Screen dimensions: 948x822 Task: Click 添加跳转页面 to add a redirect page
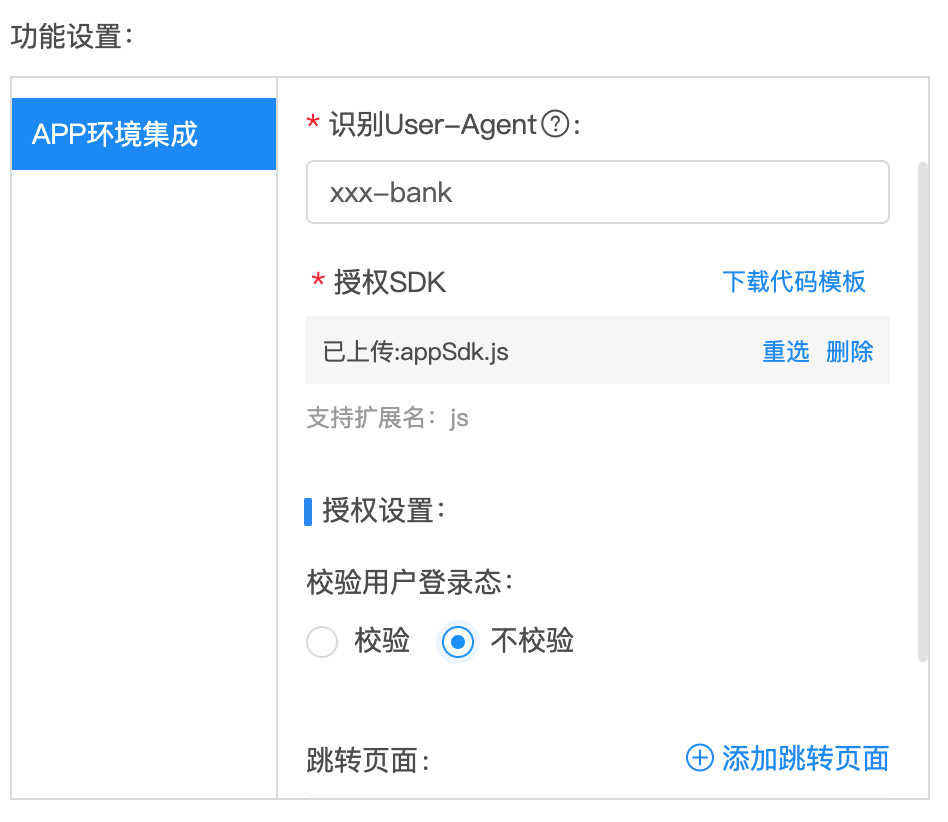805,758
